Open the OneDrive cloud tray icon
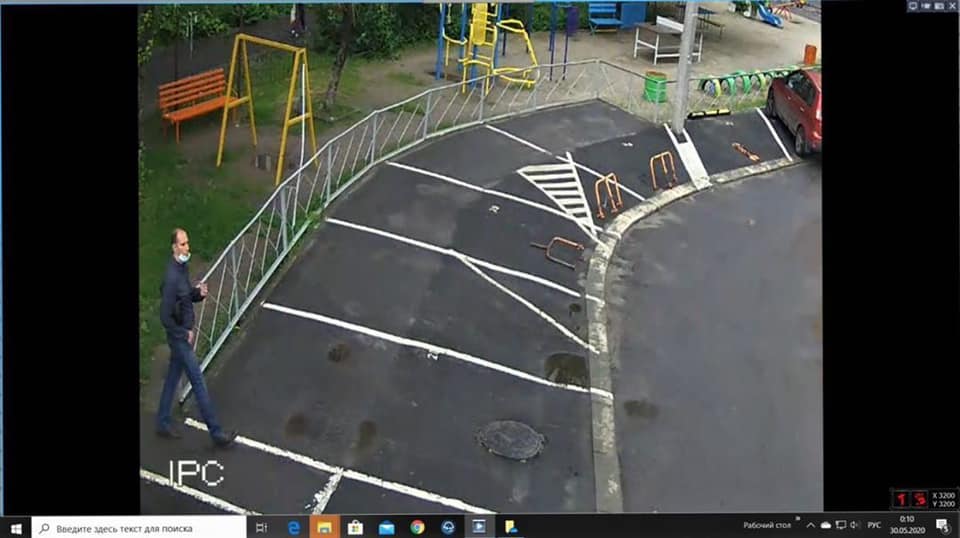Viewport: 960px width, 538px height. [825, 525]
